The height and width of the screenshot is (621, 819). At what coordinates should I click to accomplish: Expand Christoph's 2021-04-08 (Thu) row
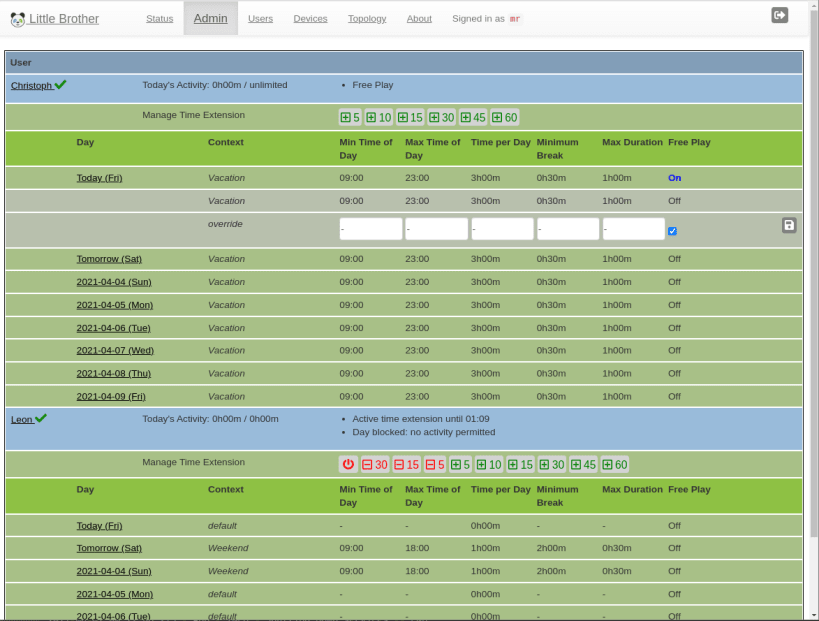[113, 373]
